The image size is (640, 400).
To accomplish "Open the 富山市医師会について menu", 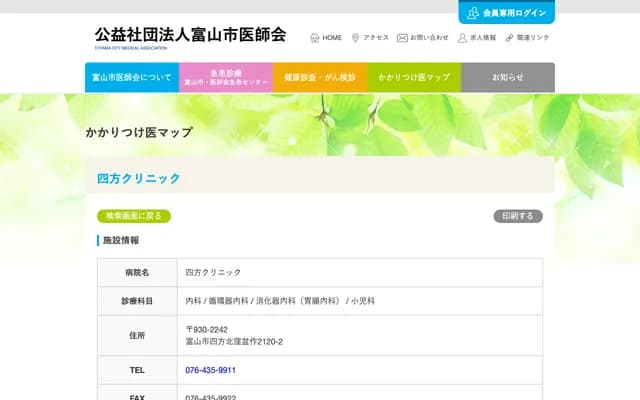I will pyautogui.click(x=131, y=77).
